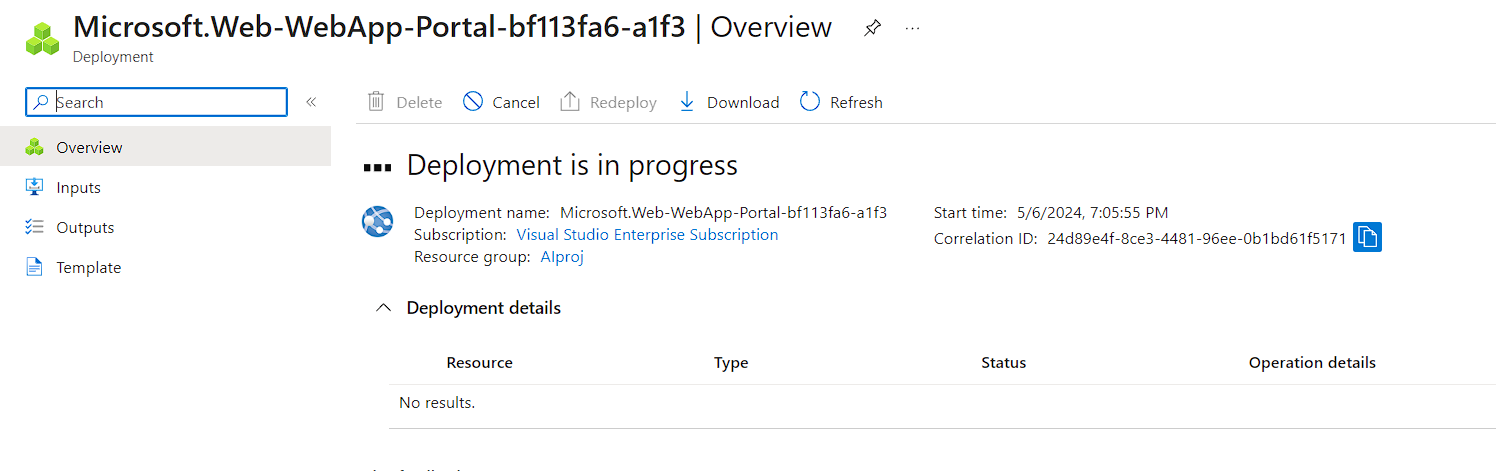Click the 'No results.' table message

click(x=437, y=403)
